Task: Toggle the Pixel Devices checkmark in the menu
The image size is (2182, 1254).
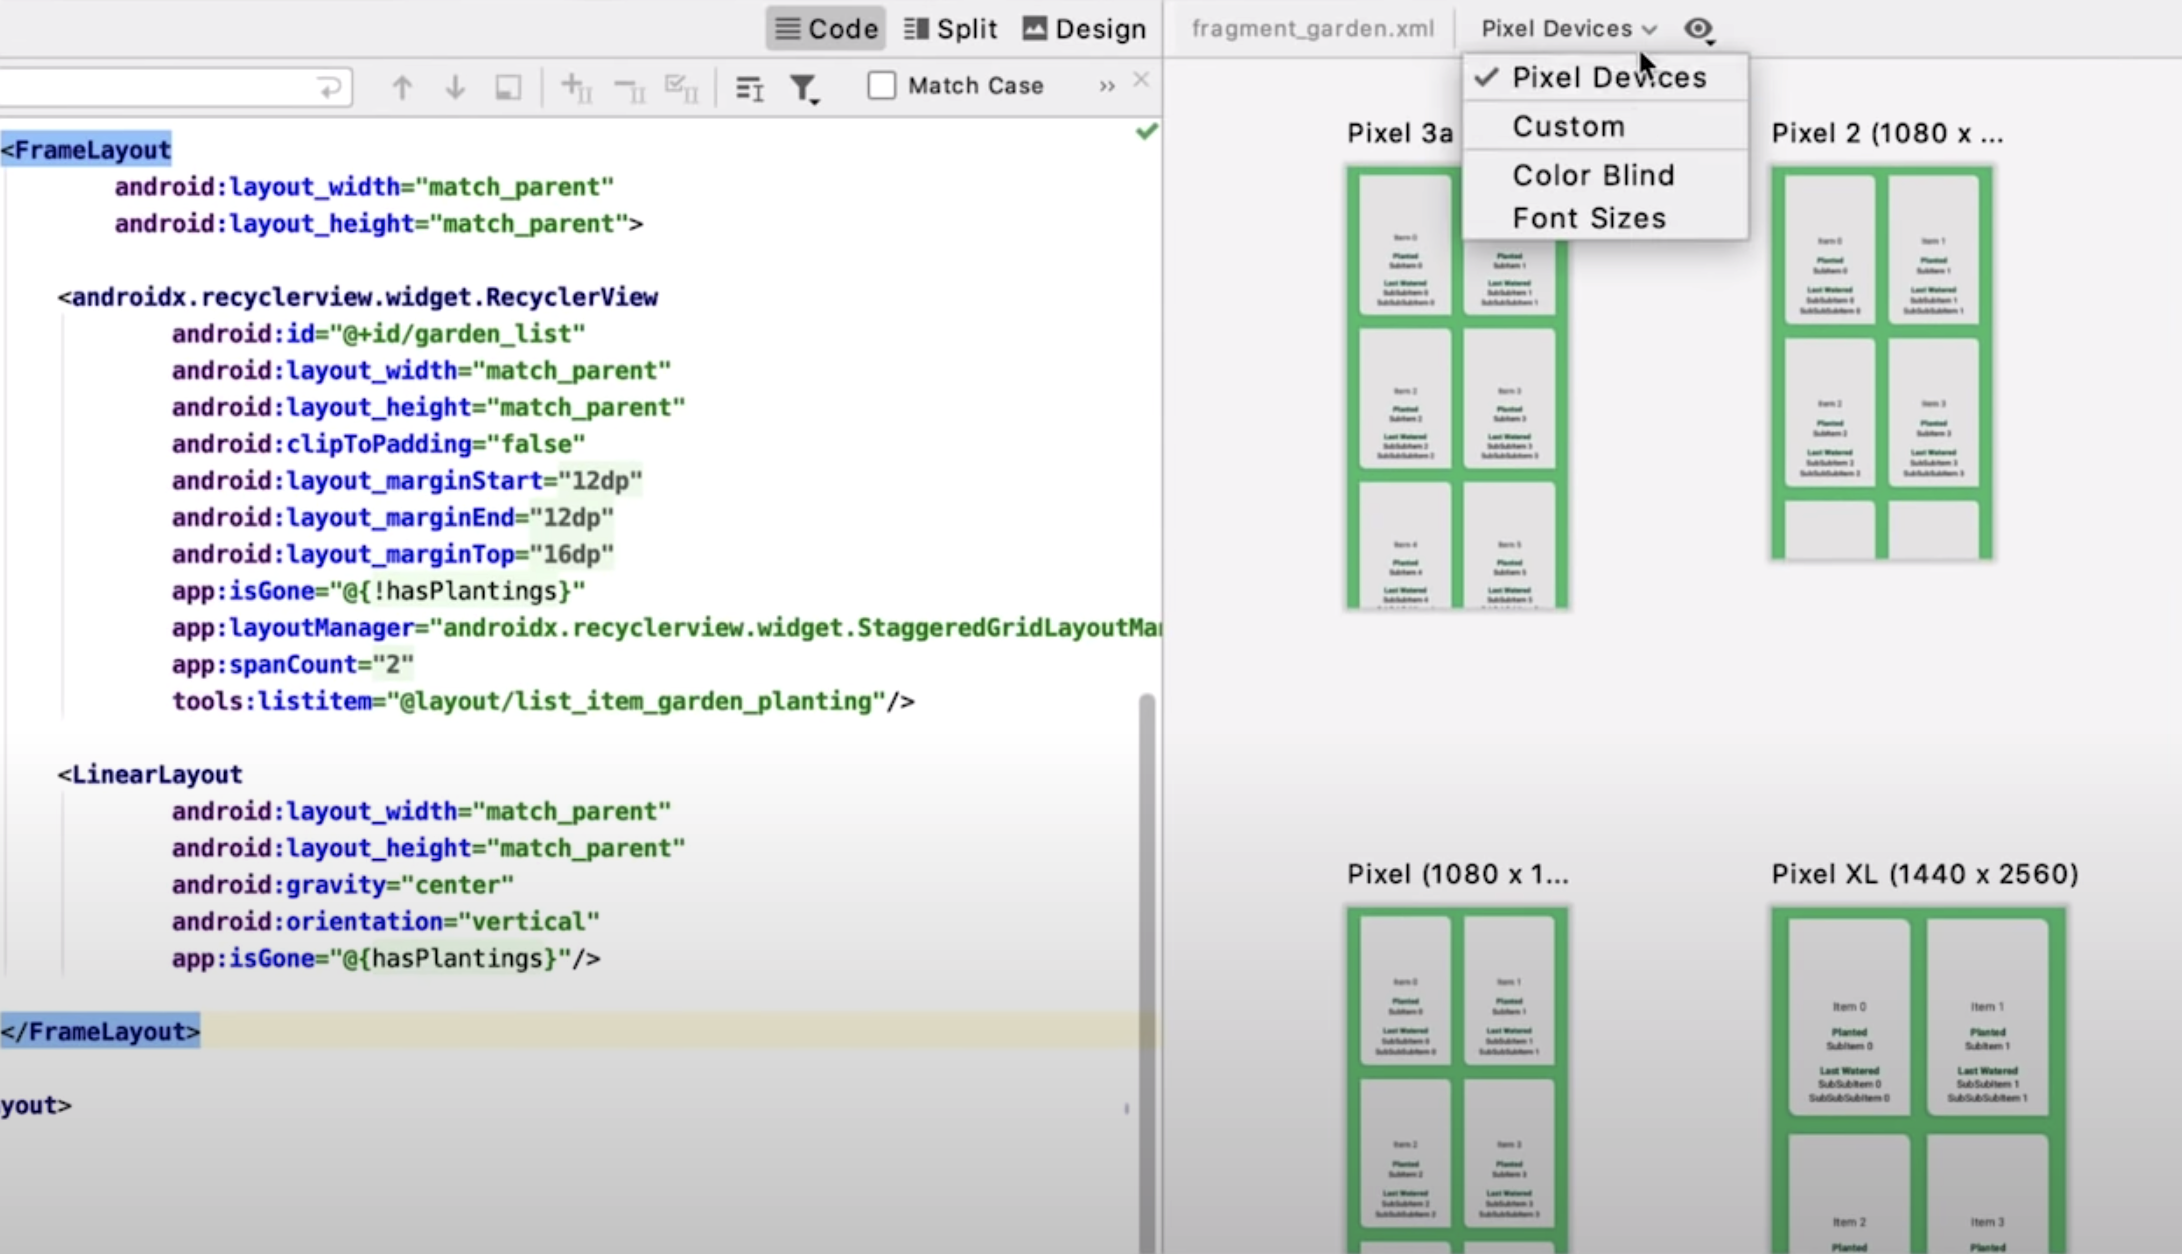Action: point(1487,77)
